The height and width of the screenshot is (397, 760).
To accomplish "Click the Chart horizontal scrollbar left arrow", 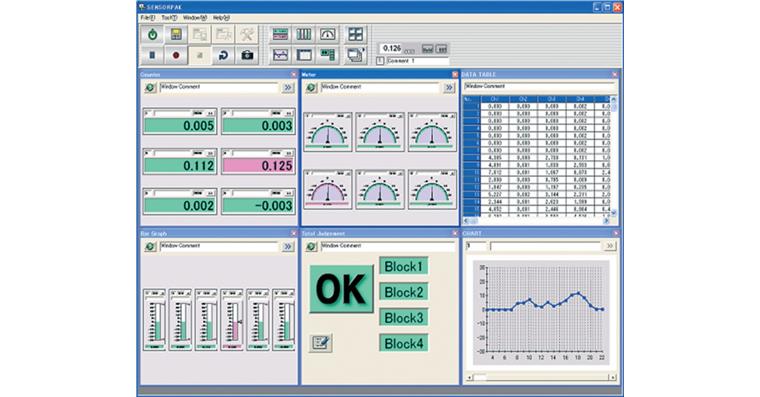I will pyautogui.click(x=469, y=377).
